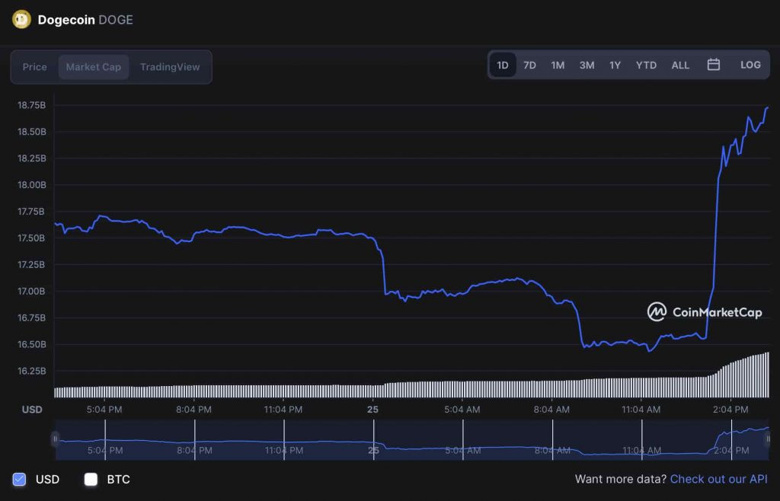Switch to the TradingView tab
Viewport: 780px width, 501px height.
coord(170,67)
